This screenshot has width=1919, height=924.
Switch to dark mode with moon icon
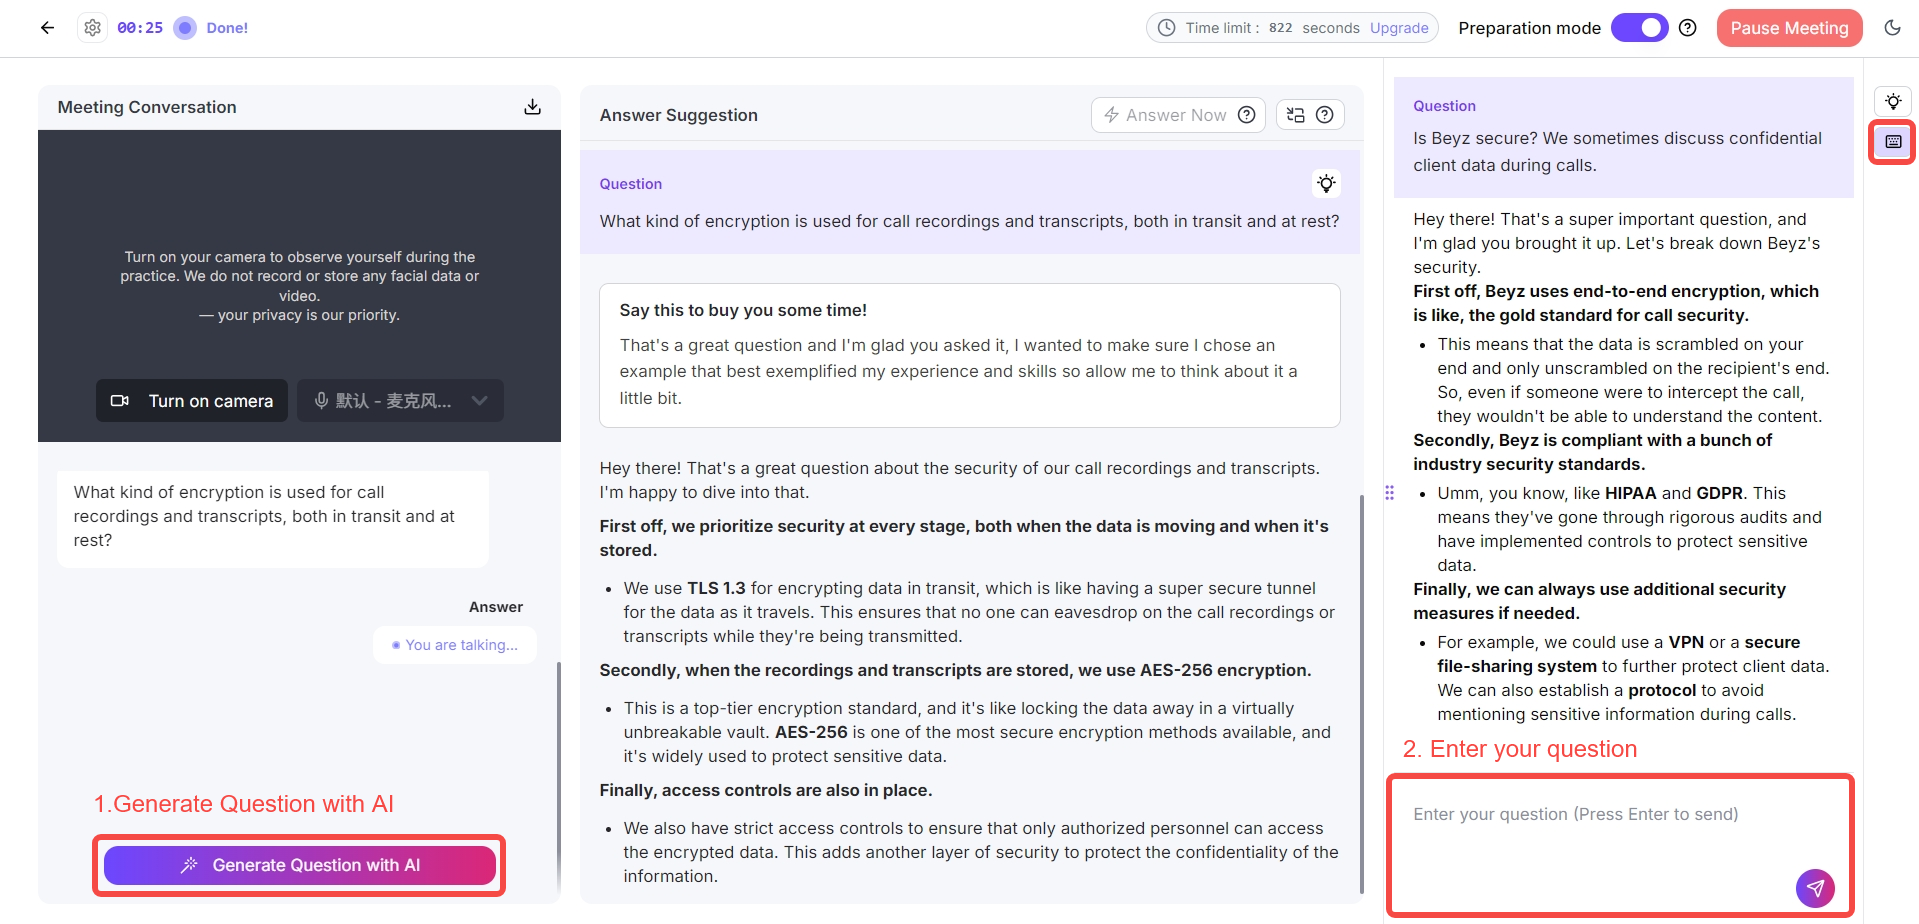coord(1892,28)
